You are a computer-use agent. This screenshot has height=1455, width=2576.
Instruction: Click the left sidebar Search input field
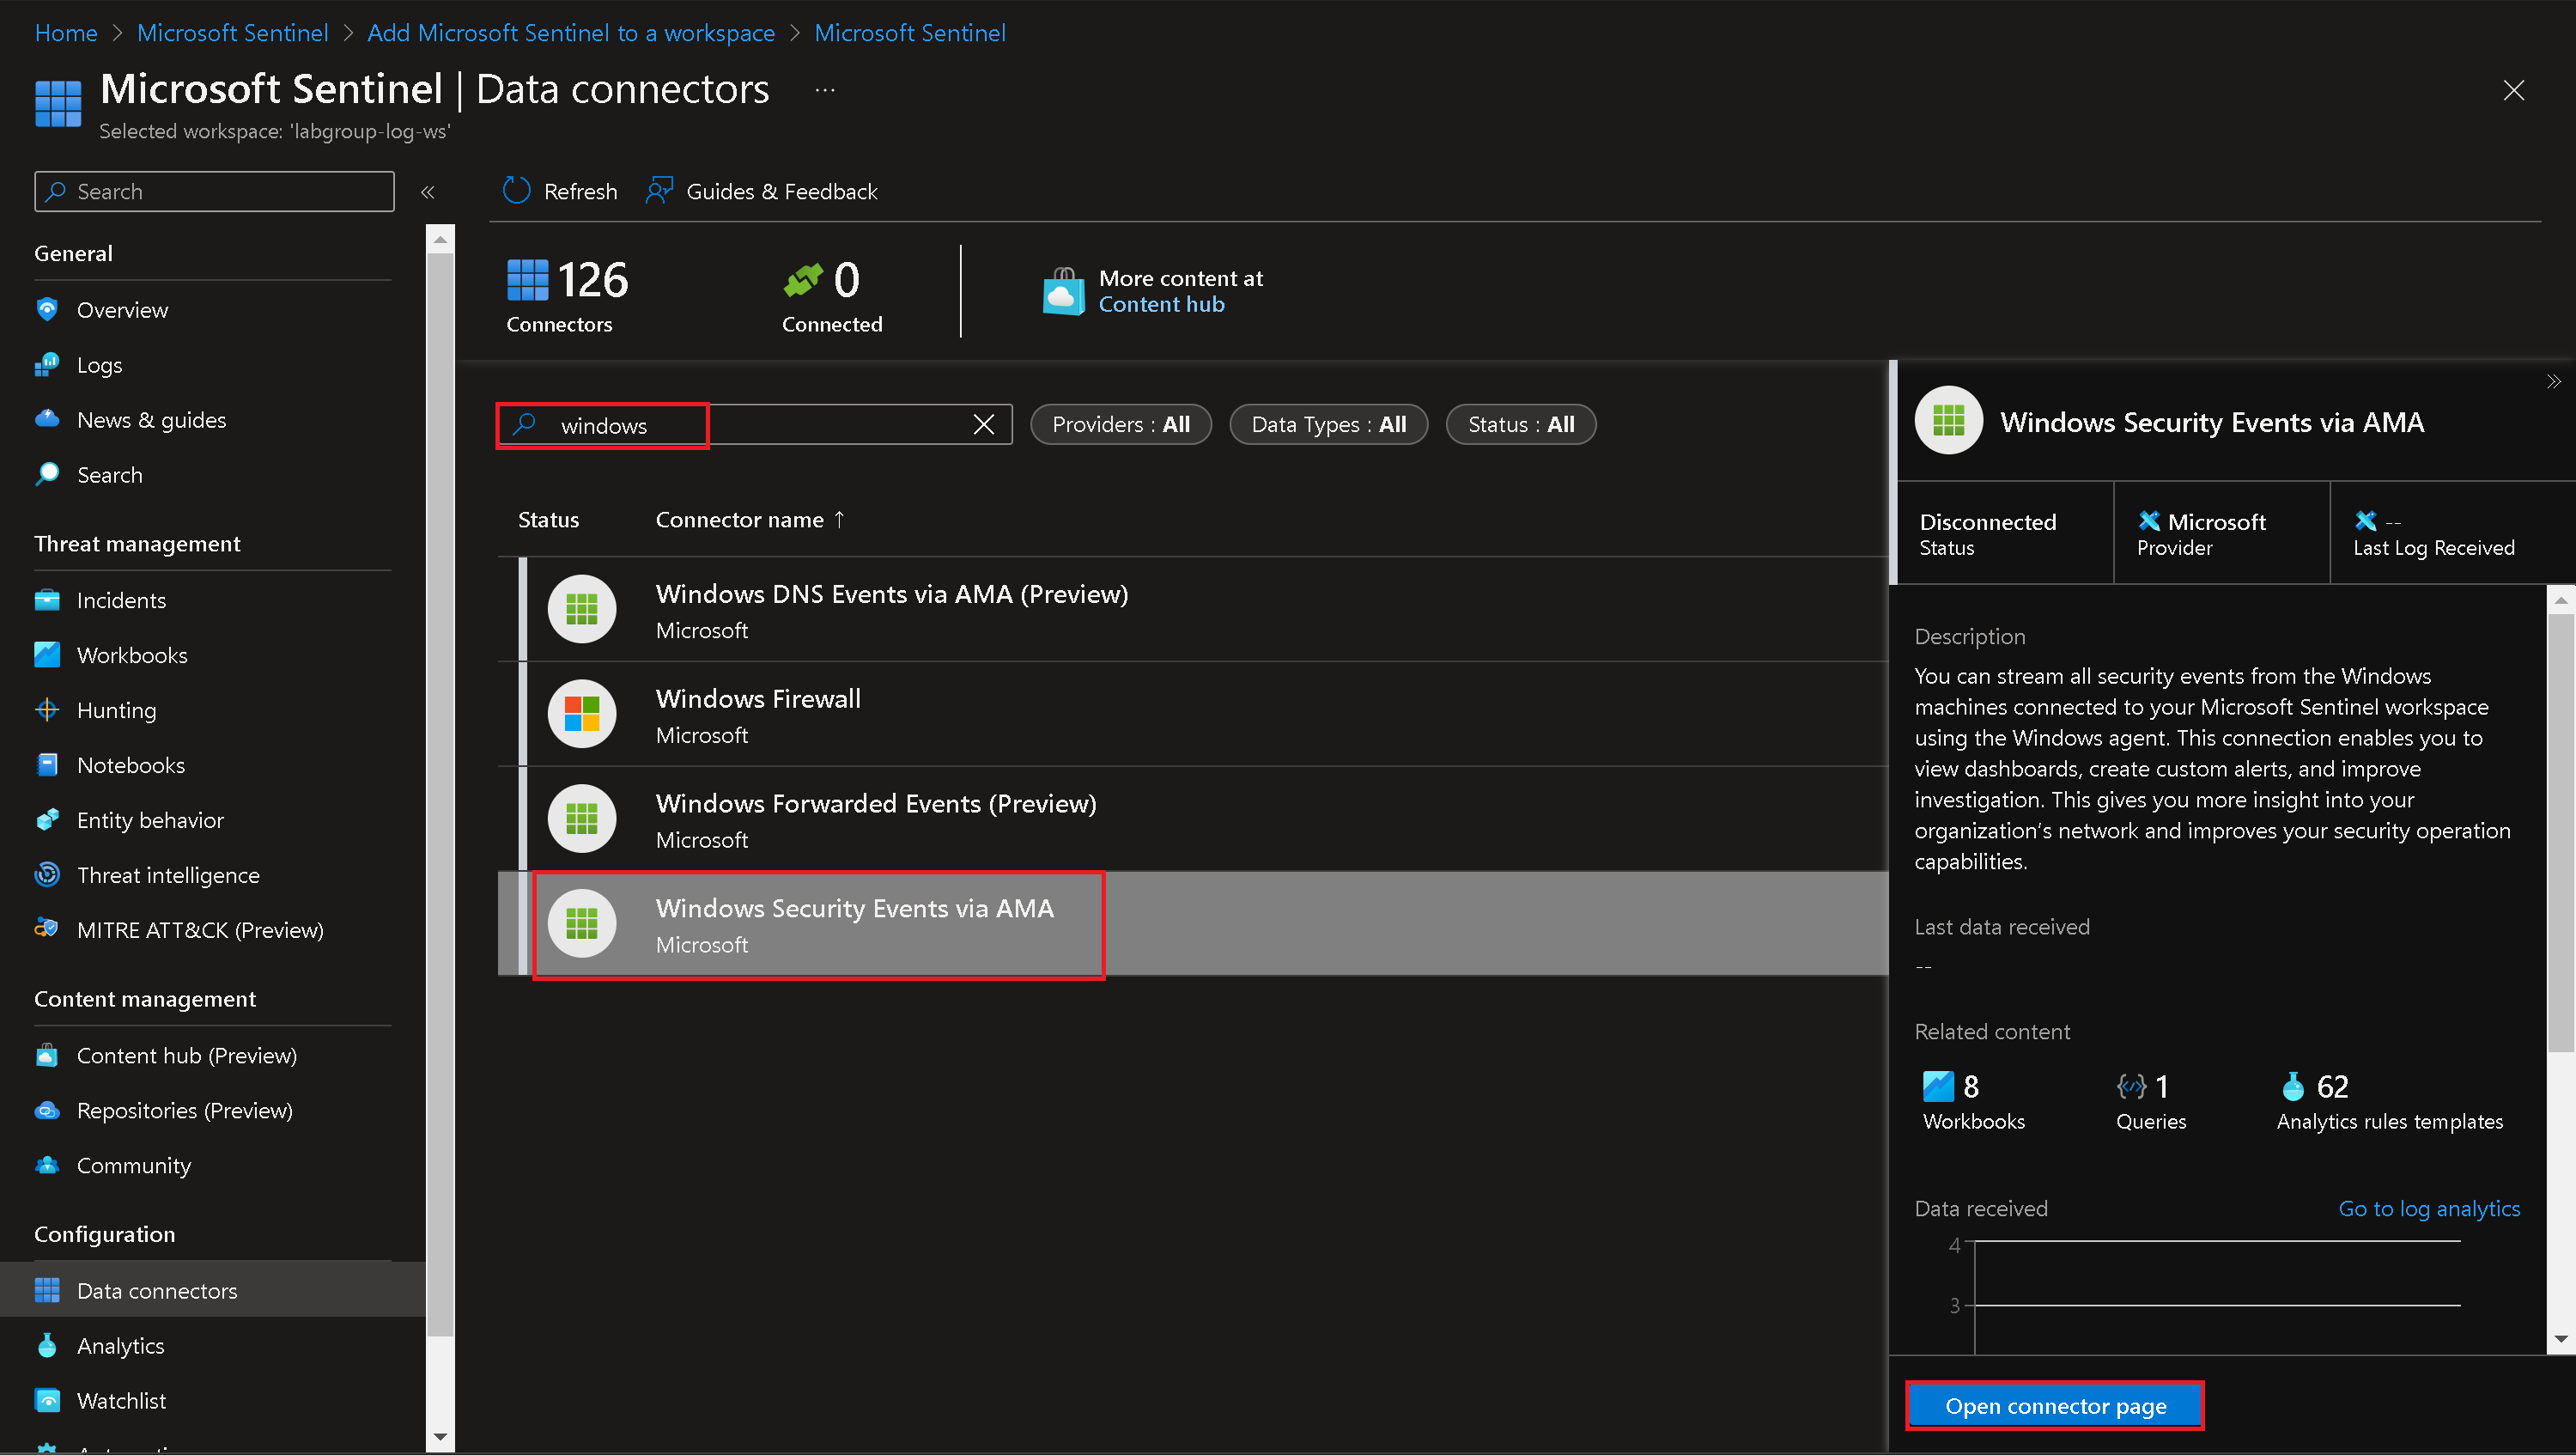pos(214,191)
